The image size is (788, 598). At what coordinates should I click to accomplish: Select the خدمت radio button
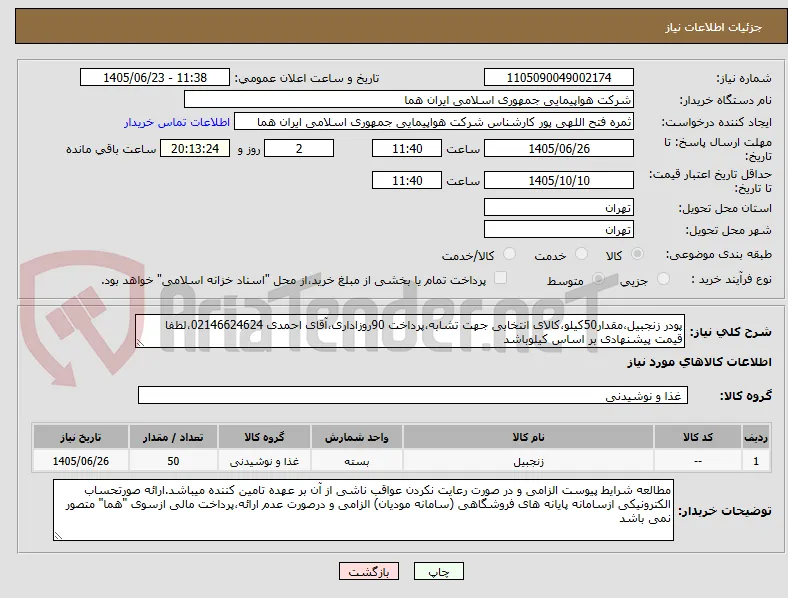(581, 254)
